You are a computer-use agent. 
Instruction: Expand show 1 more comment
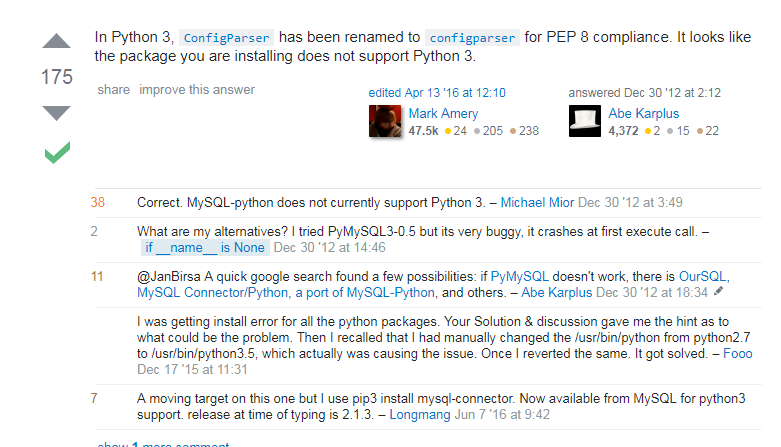(163, 444)
